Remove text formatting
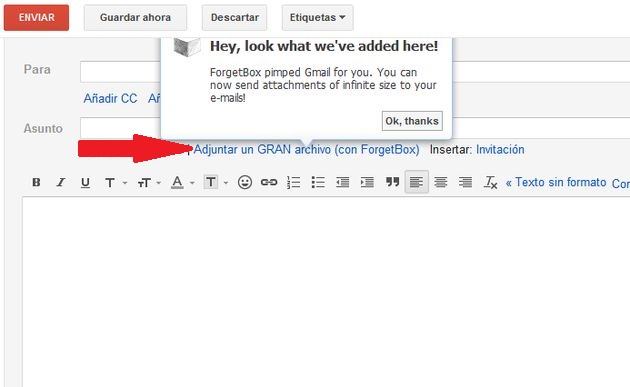This screenshot has width=630, height=387. [491, 182]
